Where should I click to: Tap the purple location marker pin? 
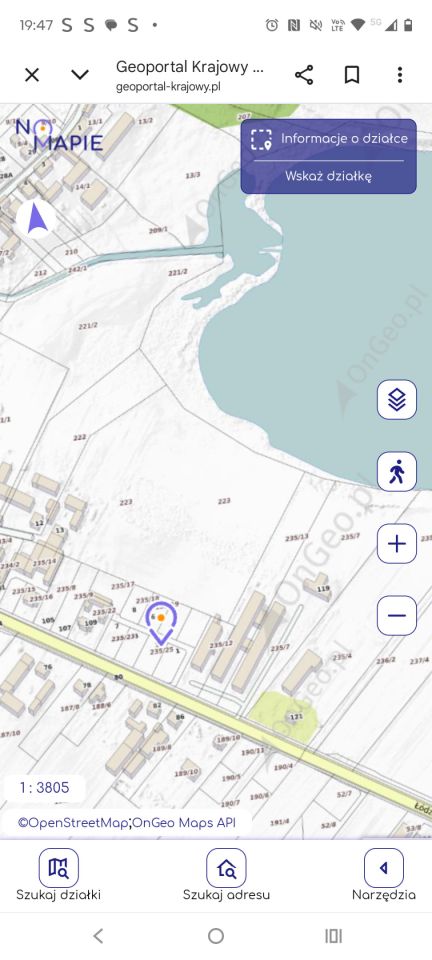click(x=161, y=623)
